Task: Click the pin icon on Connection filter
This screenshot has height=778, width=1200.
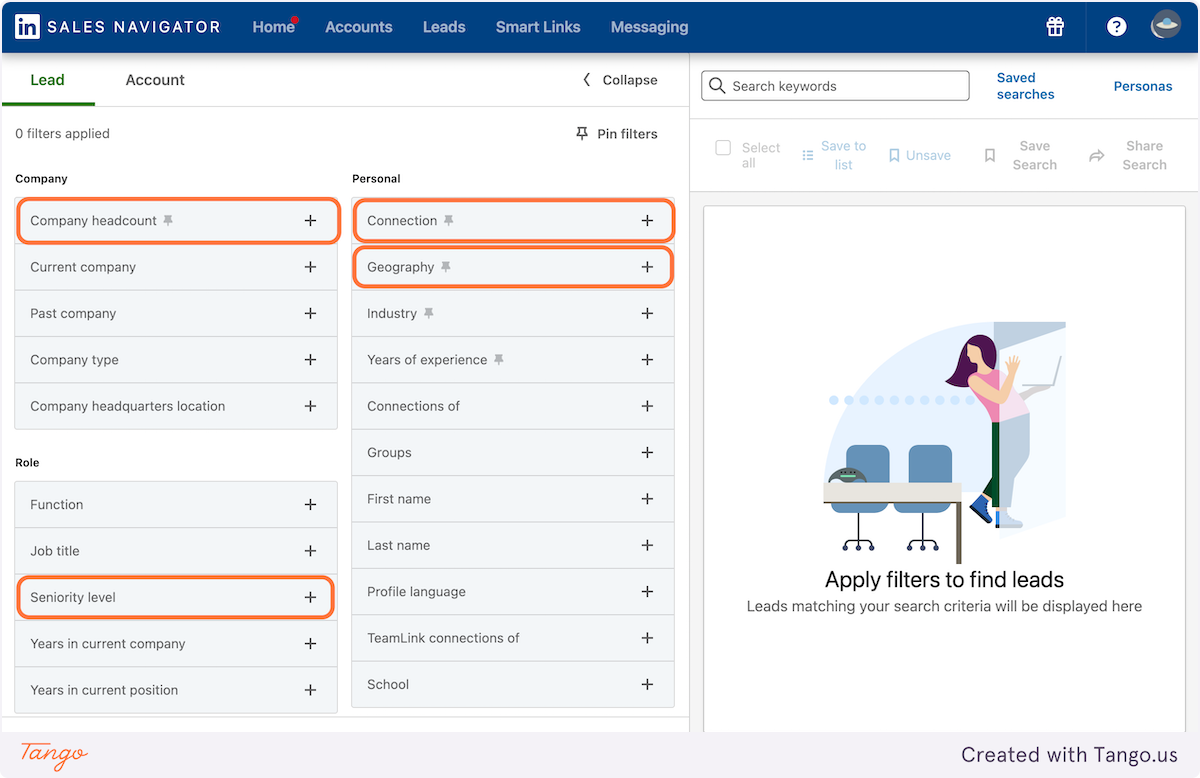Action: (x=448, y=220)
